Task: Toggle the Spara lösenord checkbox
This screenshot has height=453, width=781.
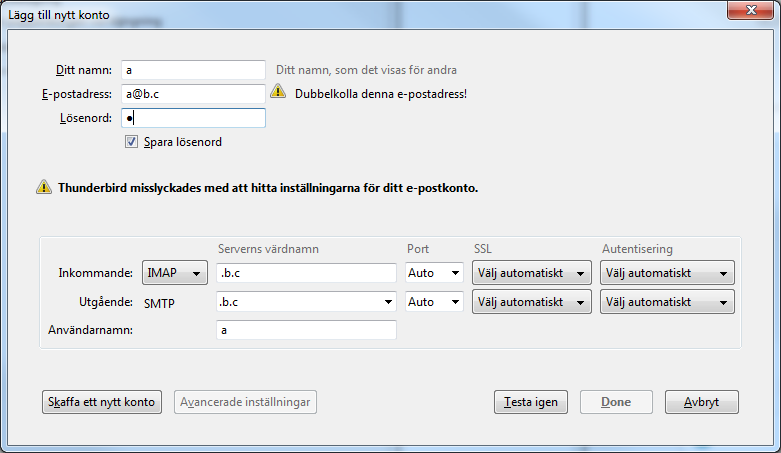Action: pyautogui.click(x=131, y=142)
